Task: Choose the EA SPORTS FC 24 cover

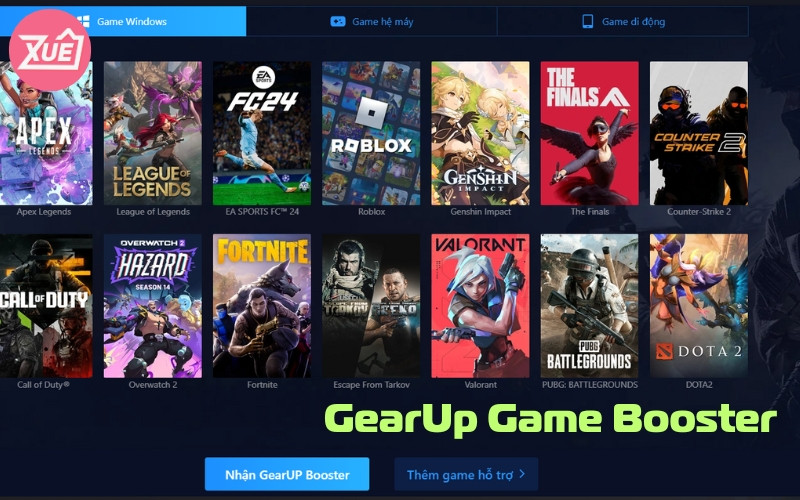Action: [x=262, y=133]
